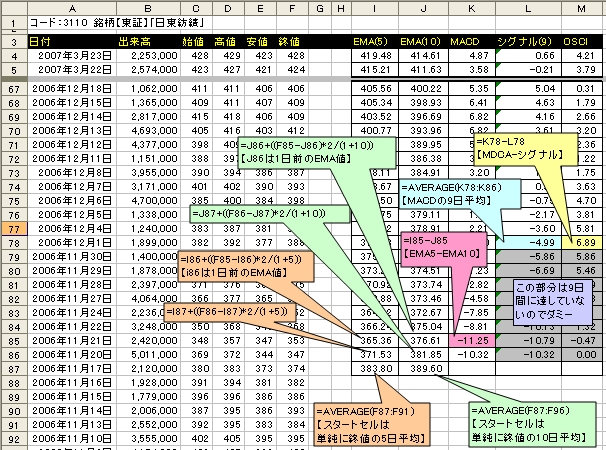Click date cell '2007年3月23日'
The image size is (606, 450).
[x=72, y=56]
